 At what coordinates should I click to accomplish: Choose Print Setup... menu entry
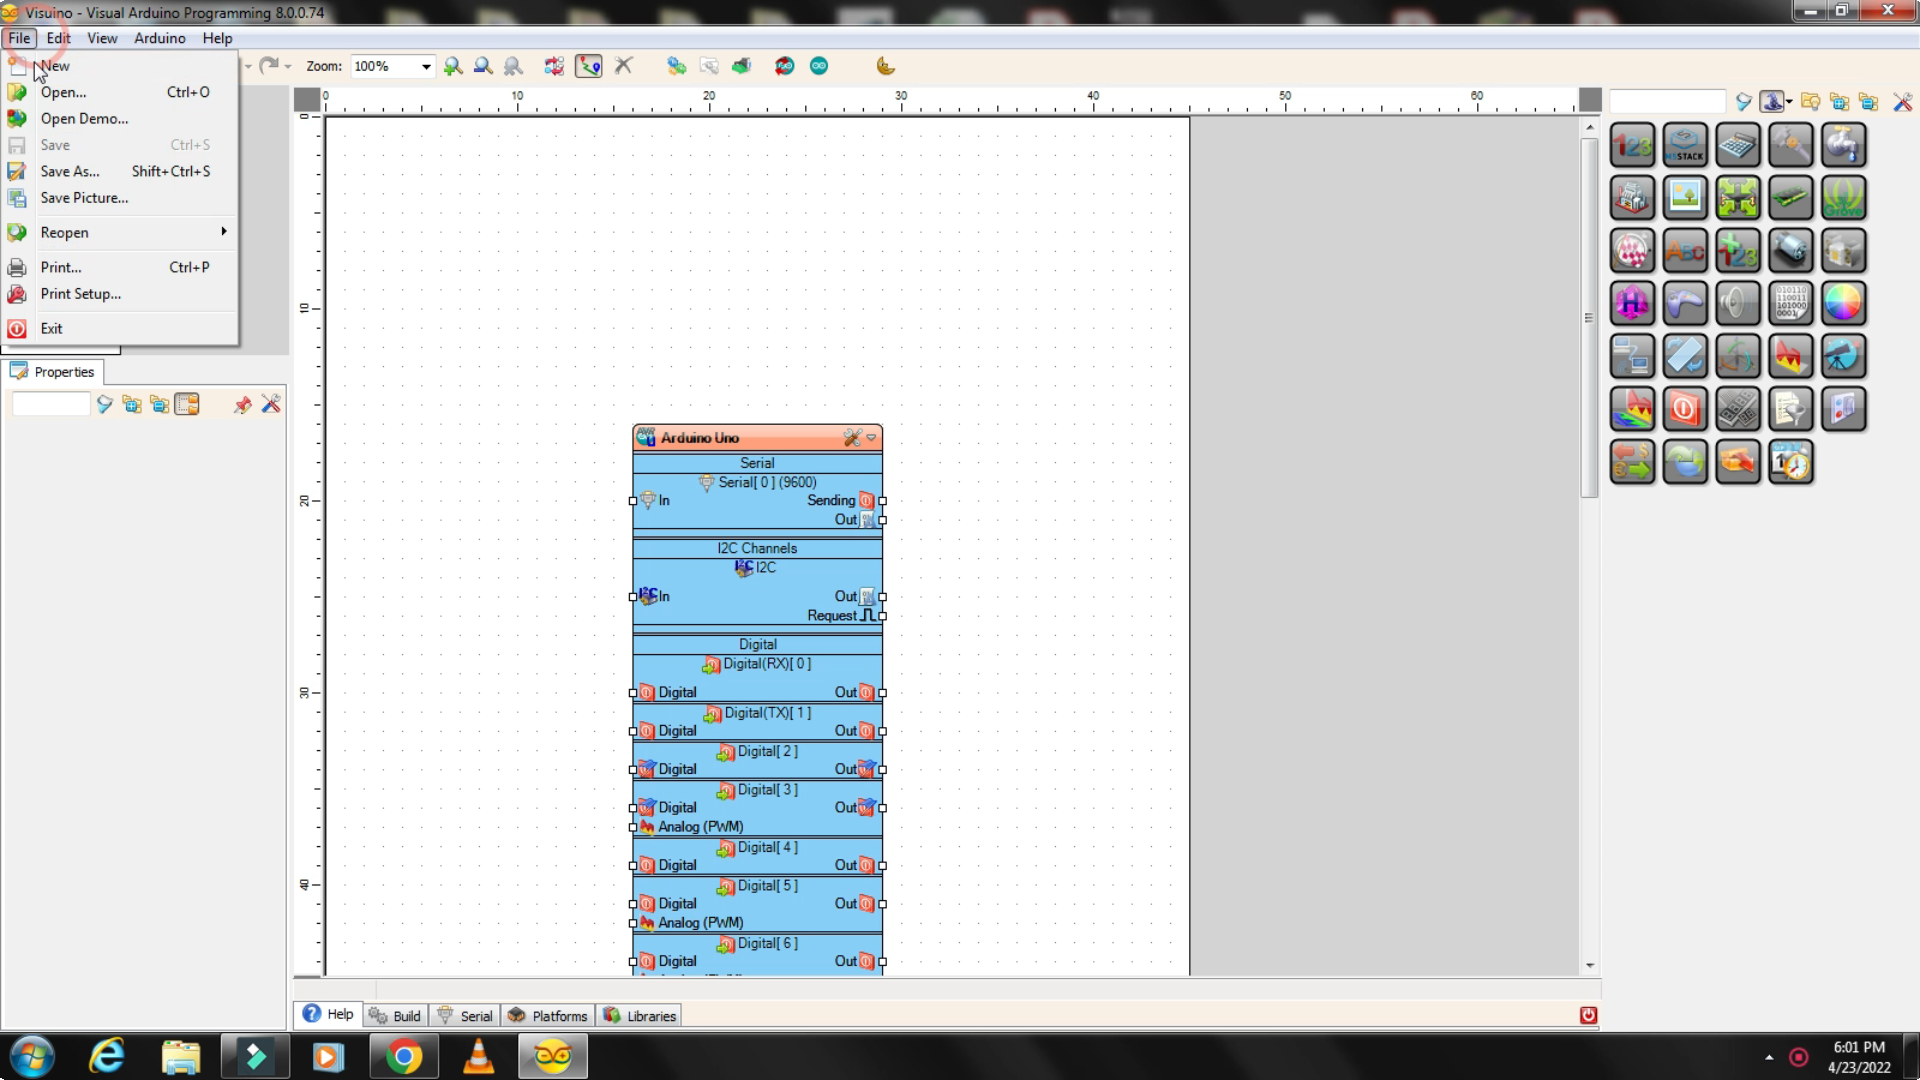coord(120,294)
